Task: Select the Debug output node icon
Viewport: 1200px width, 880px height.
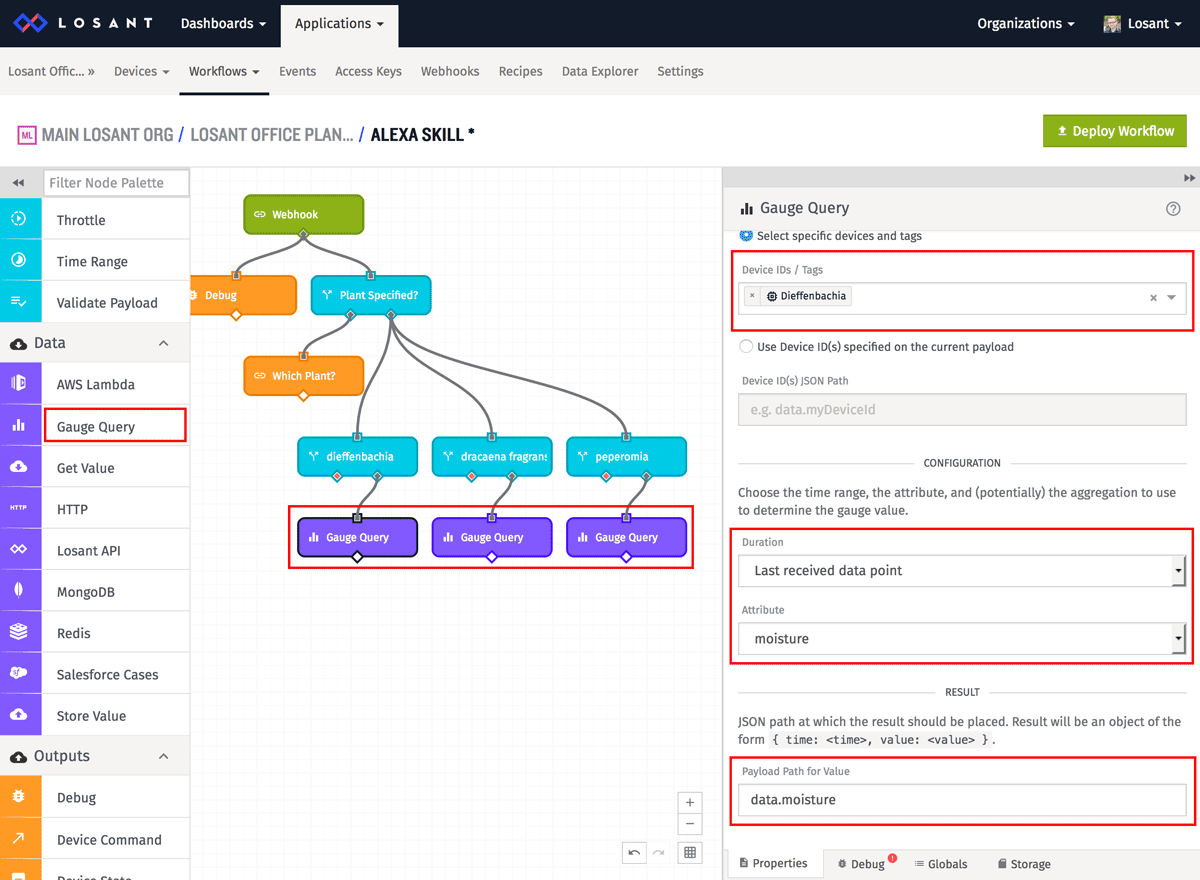Action: [19, 797]
